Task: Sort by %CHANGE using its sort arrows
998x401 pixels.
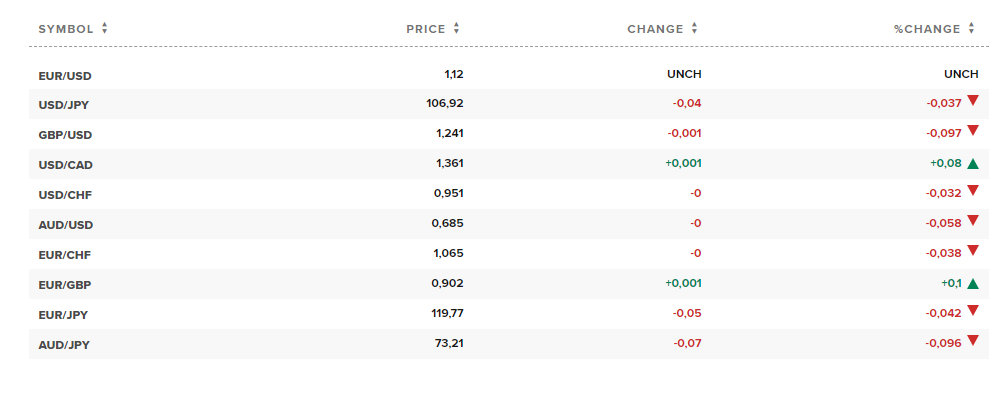Action: click(971, 29)
